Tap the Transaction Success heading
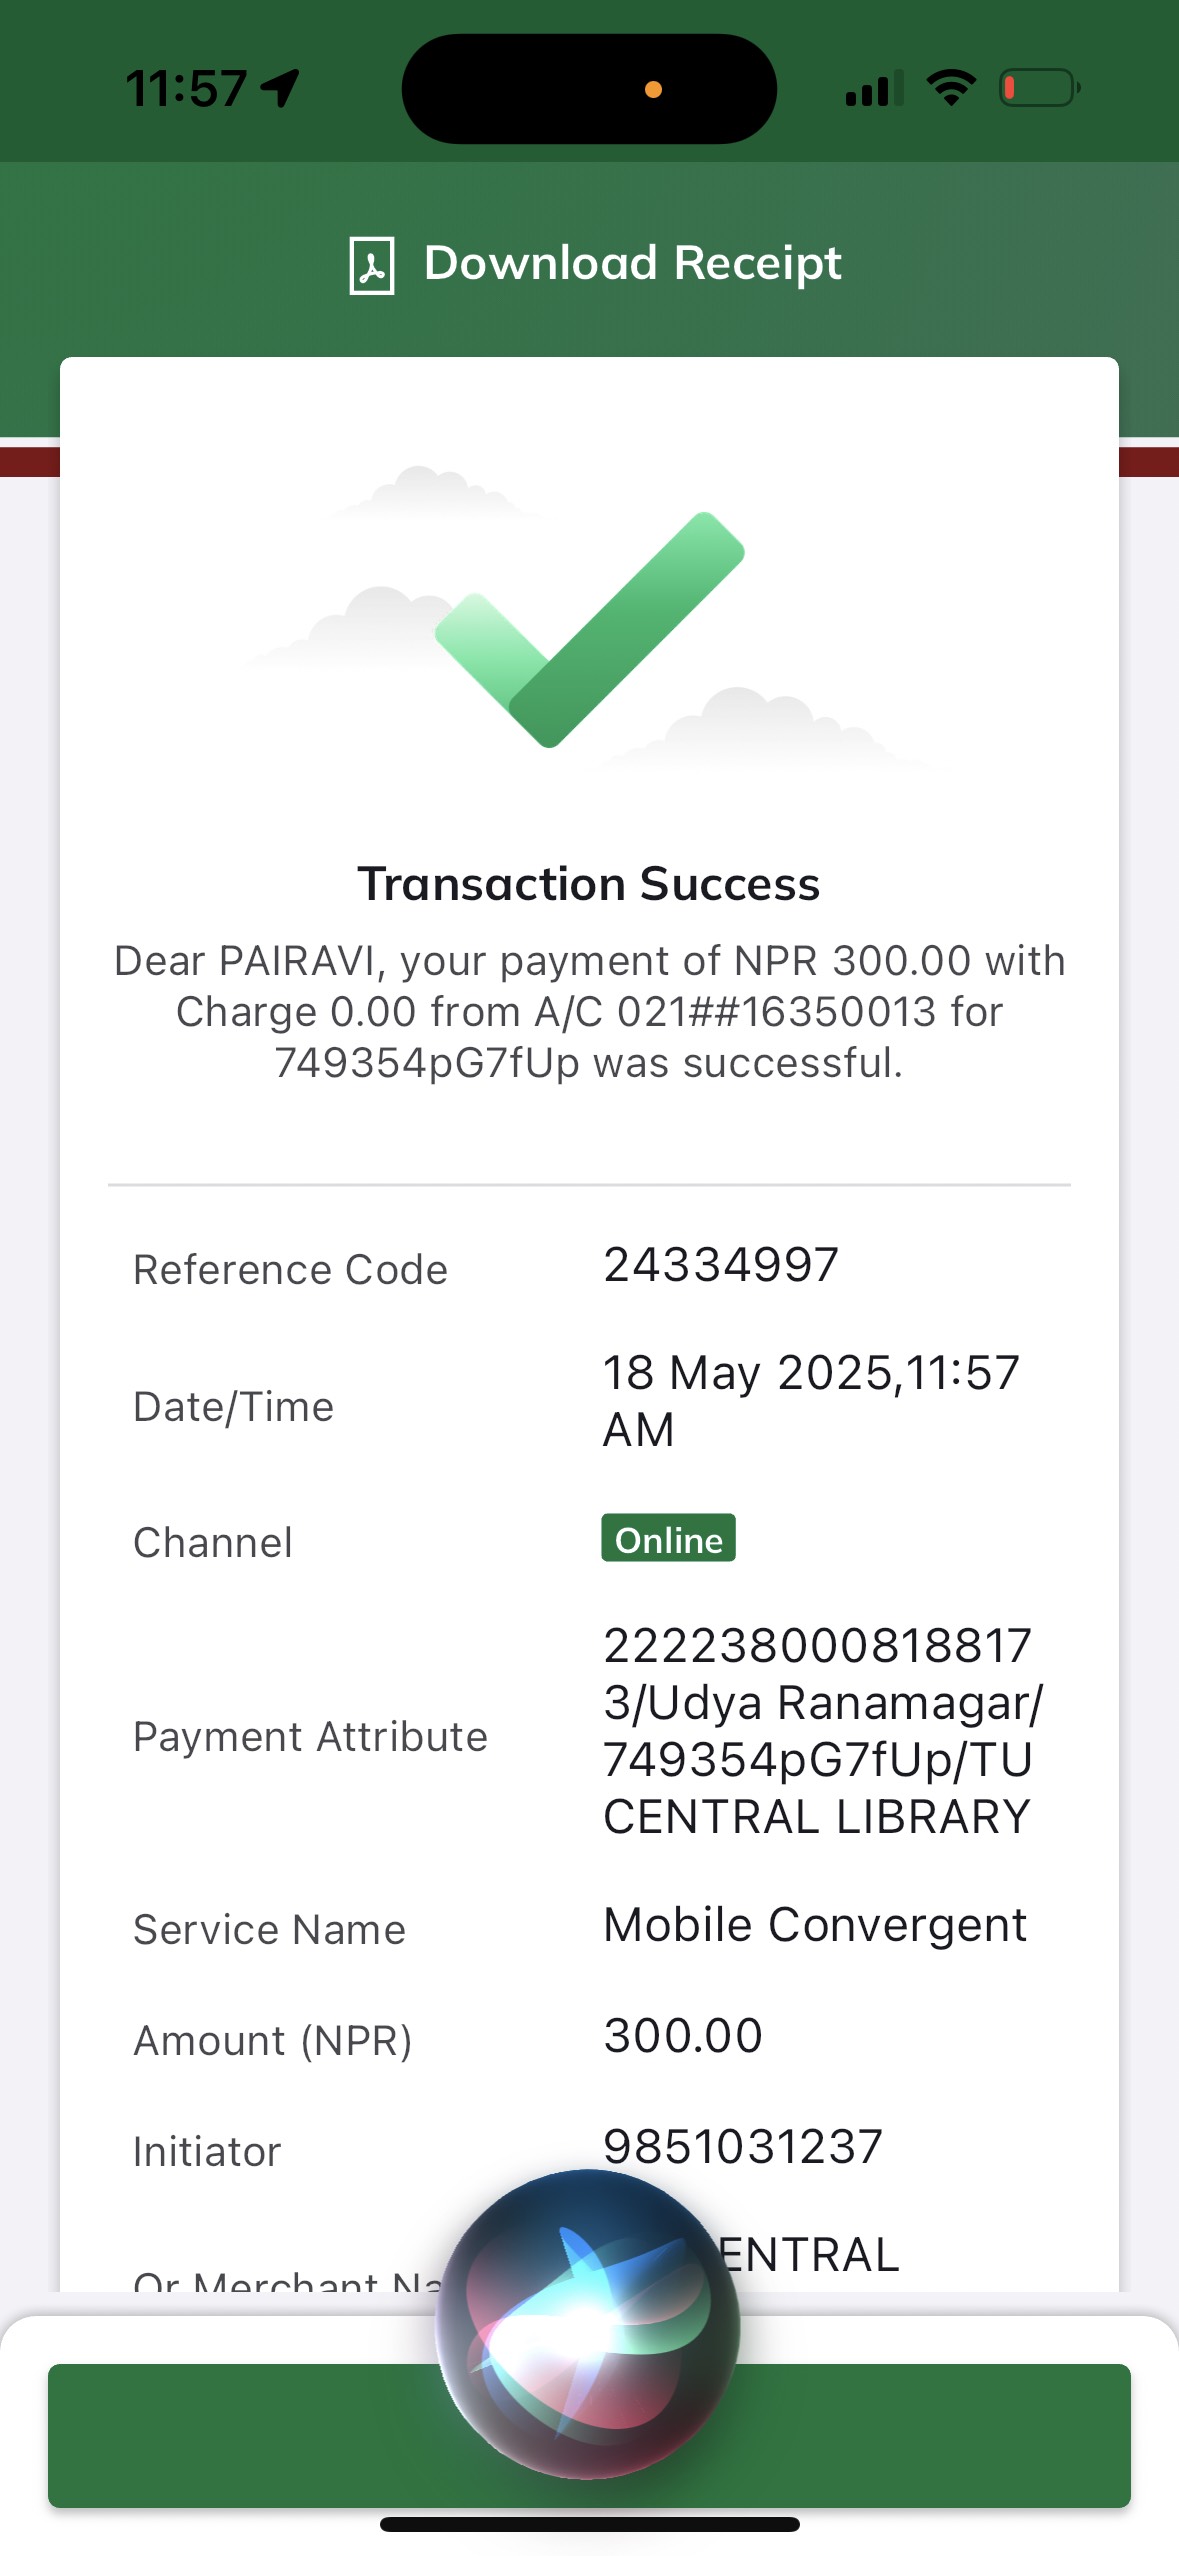The height and width of the screenshot is (2556, 1179). click(x=589, y=884)
